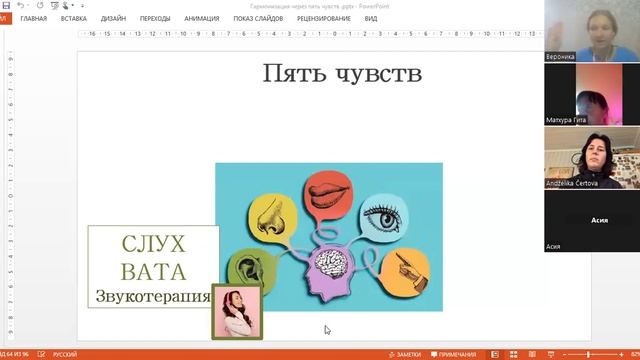This screenshot has width=640, height=360.
Task: Undo the last action in Quick Access toolbar
Action: [20, 5]
